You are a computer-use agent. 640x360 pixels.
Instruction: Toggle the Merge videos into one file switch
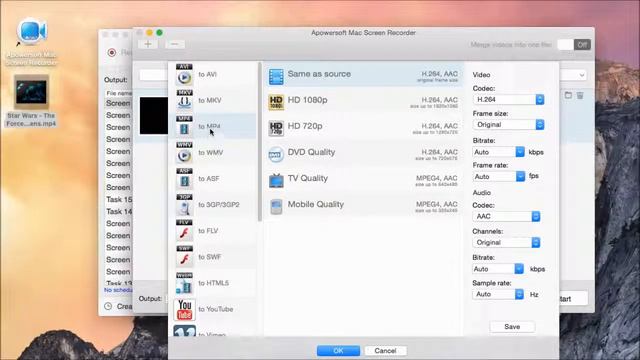pos(574,45)
